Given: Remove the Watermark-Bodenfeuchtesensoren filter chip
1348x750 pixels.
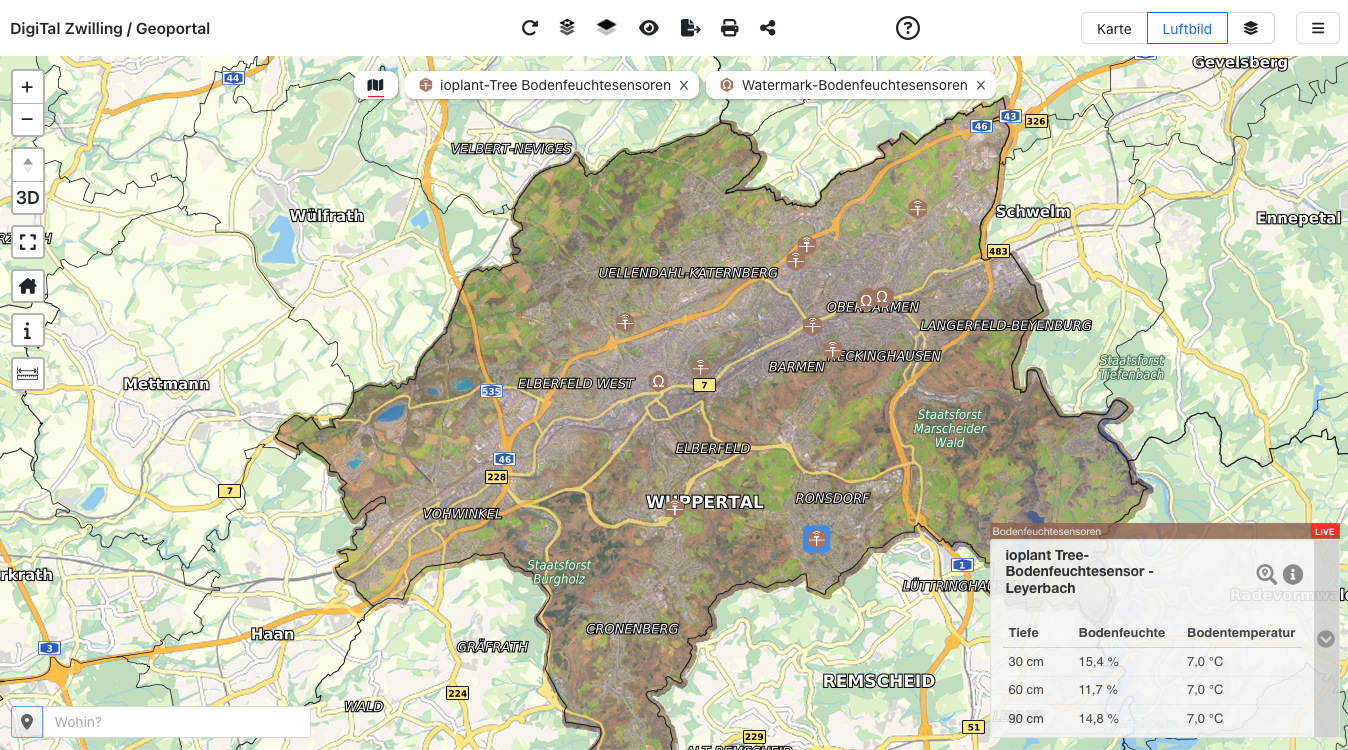Looking at the screenshot, I should coord(980,85).
